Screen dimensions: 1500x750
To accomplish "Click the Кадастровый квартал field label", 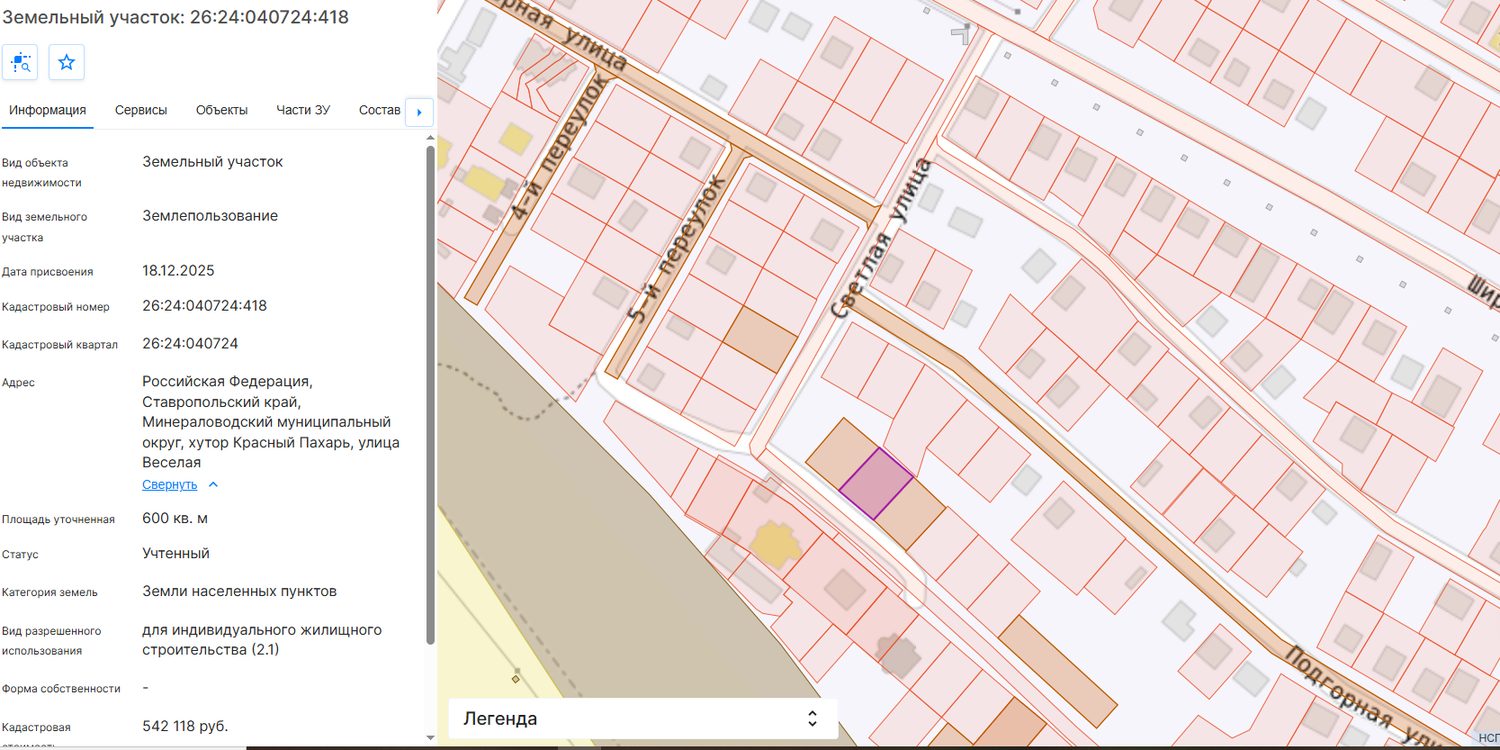I will 60,345.
